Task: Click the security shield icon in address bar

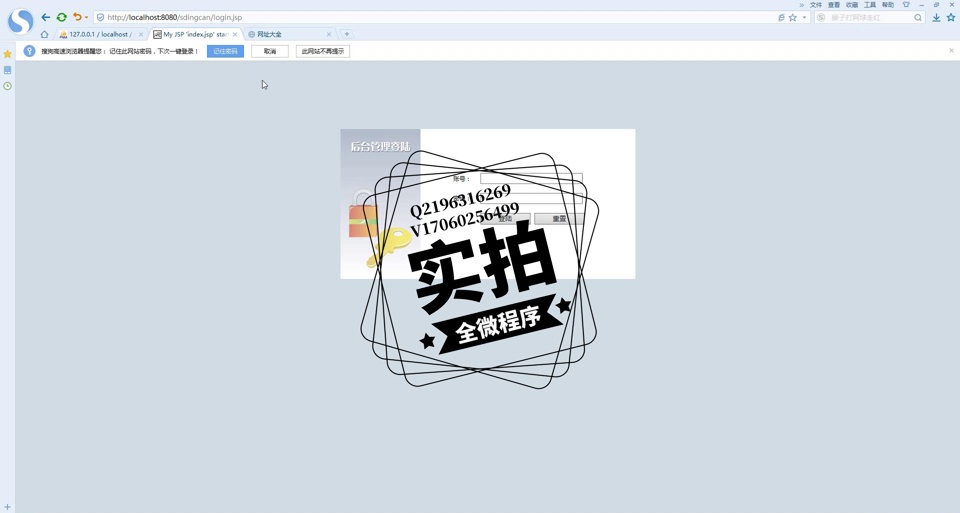Action: pos(100,18)
